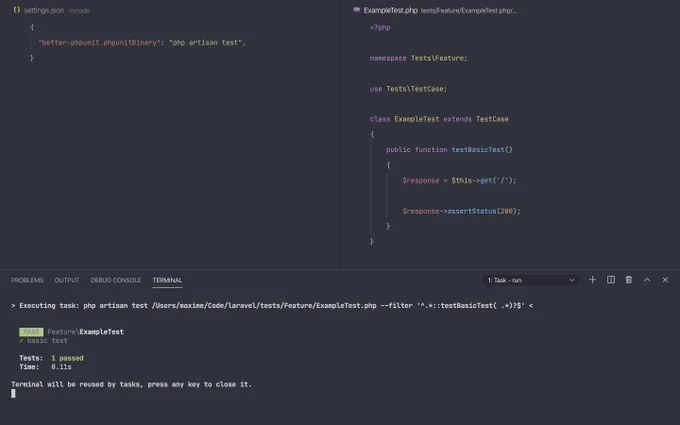680x425 pixels.
Task: Click the .vscode folder label beside settings.json
Action: 79,10
